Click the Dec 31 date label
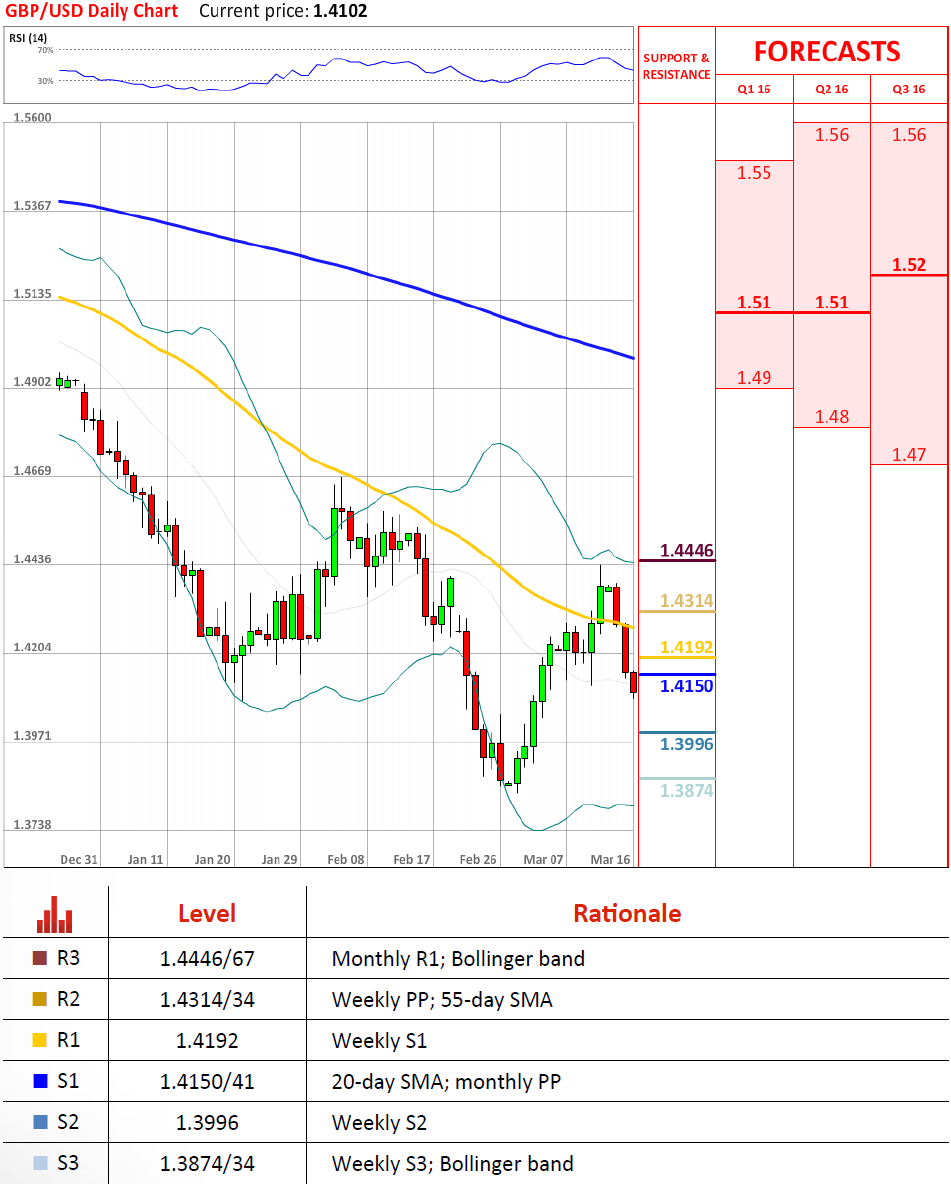The image size is (951, 1184). point(79,859)
